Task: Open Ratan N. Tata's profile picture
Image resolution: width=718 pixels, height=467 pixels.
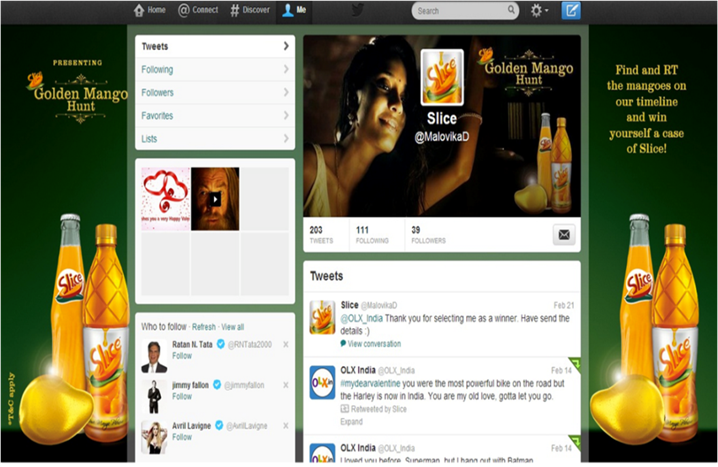Action: point(154,356)
